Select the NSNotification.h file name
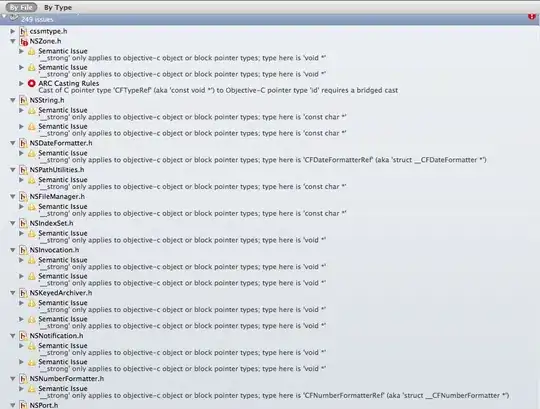Screen dimensions: 540x409 [x=56, y=336]
